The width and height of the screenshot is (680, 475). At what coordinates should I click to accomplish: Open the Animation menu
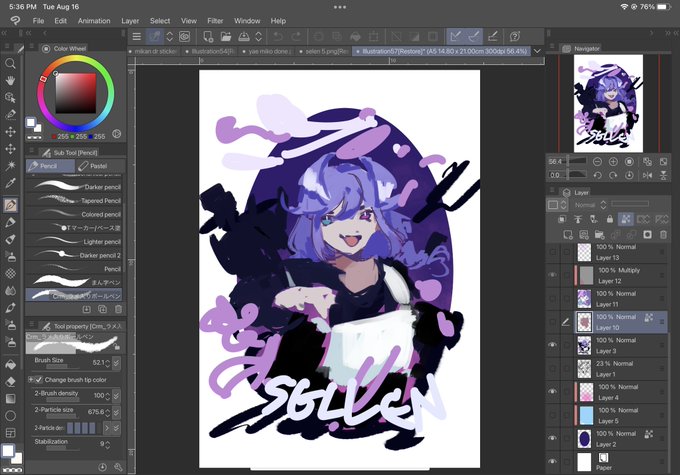(94, 20)
